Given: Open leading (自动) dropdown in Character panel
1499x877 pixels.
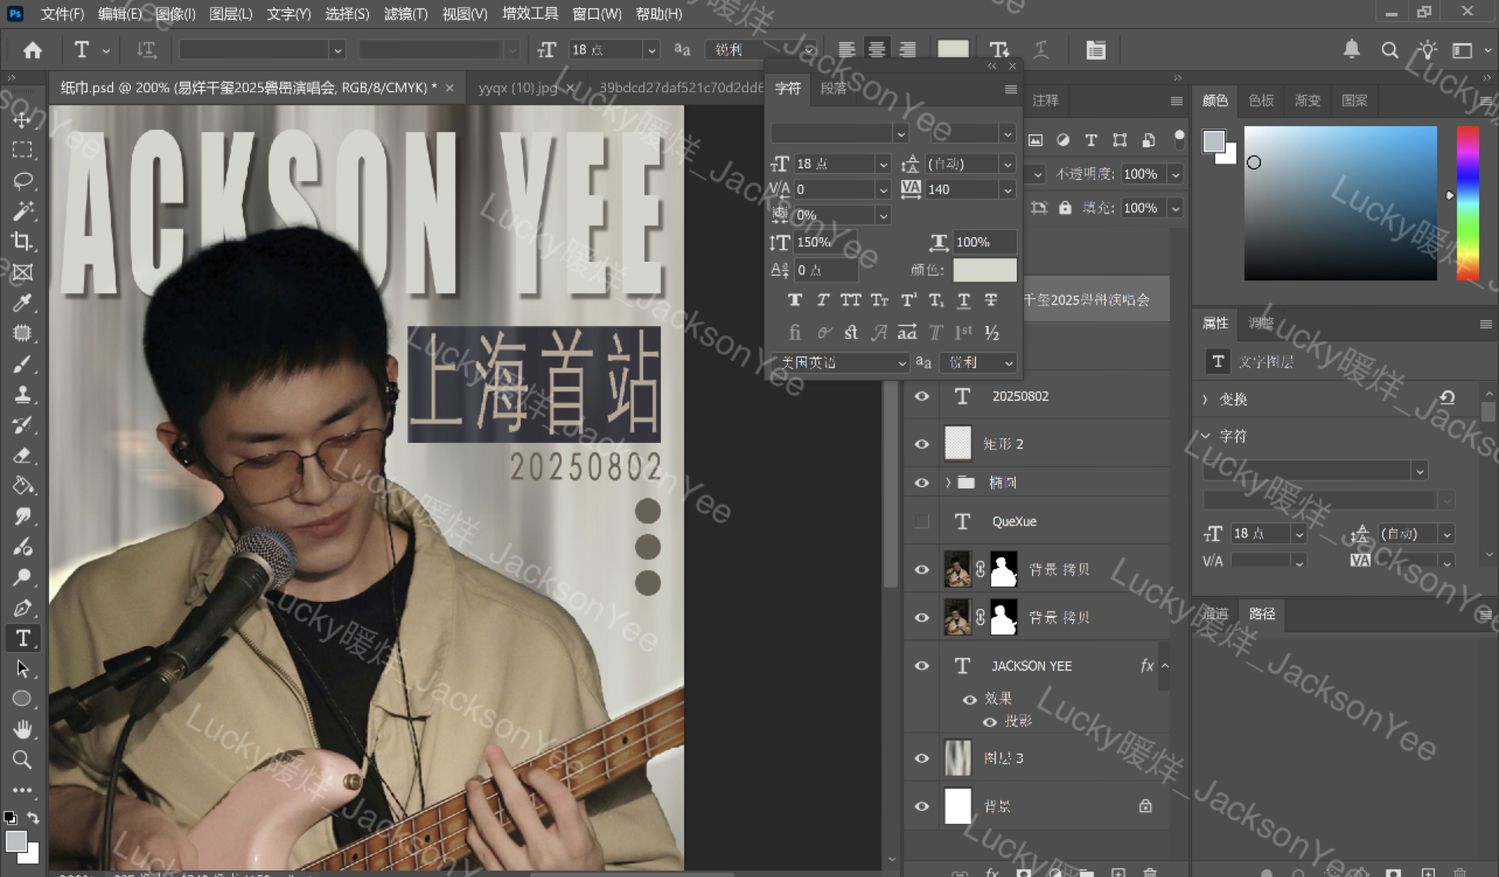Looking at the screenshot, I should coord(1007,163).
